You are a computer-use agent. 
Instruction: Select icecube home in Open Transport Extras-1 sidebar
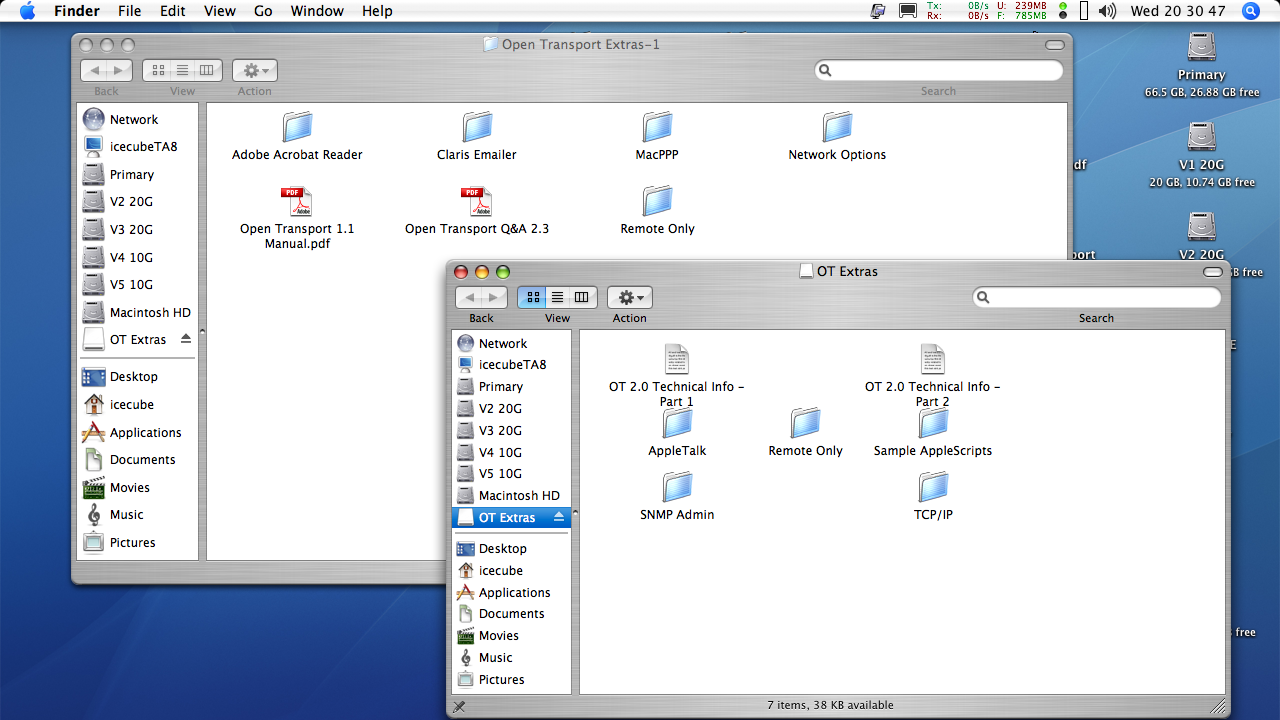(138, 404)
